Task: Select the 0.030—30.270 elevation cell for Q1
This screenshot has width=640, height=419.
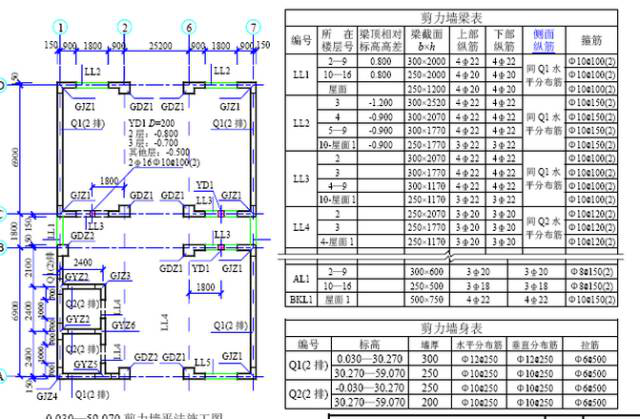Action: [370, 359]
